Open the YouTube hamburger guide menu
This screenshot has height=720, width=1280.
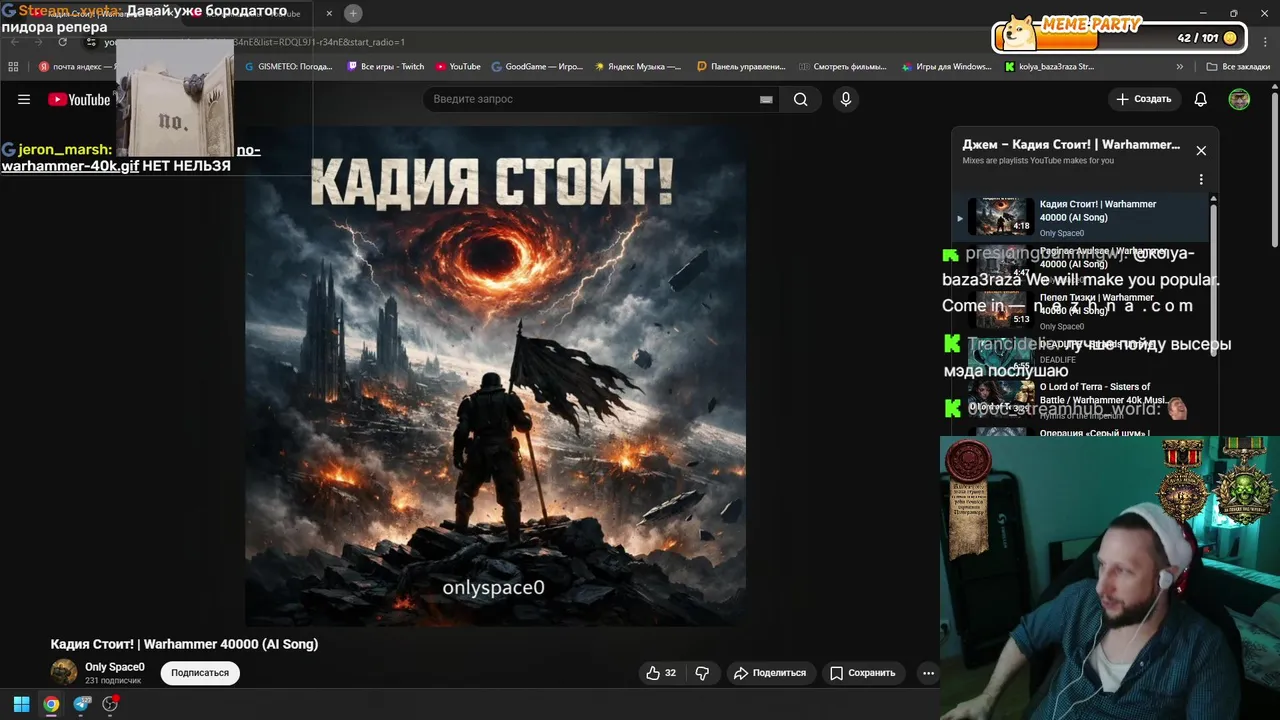click(24, 99)
